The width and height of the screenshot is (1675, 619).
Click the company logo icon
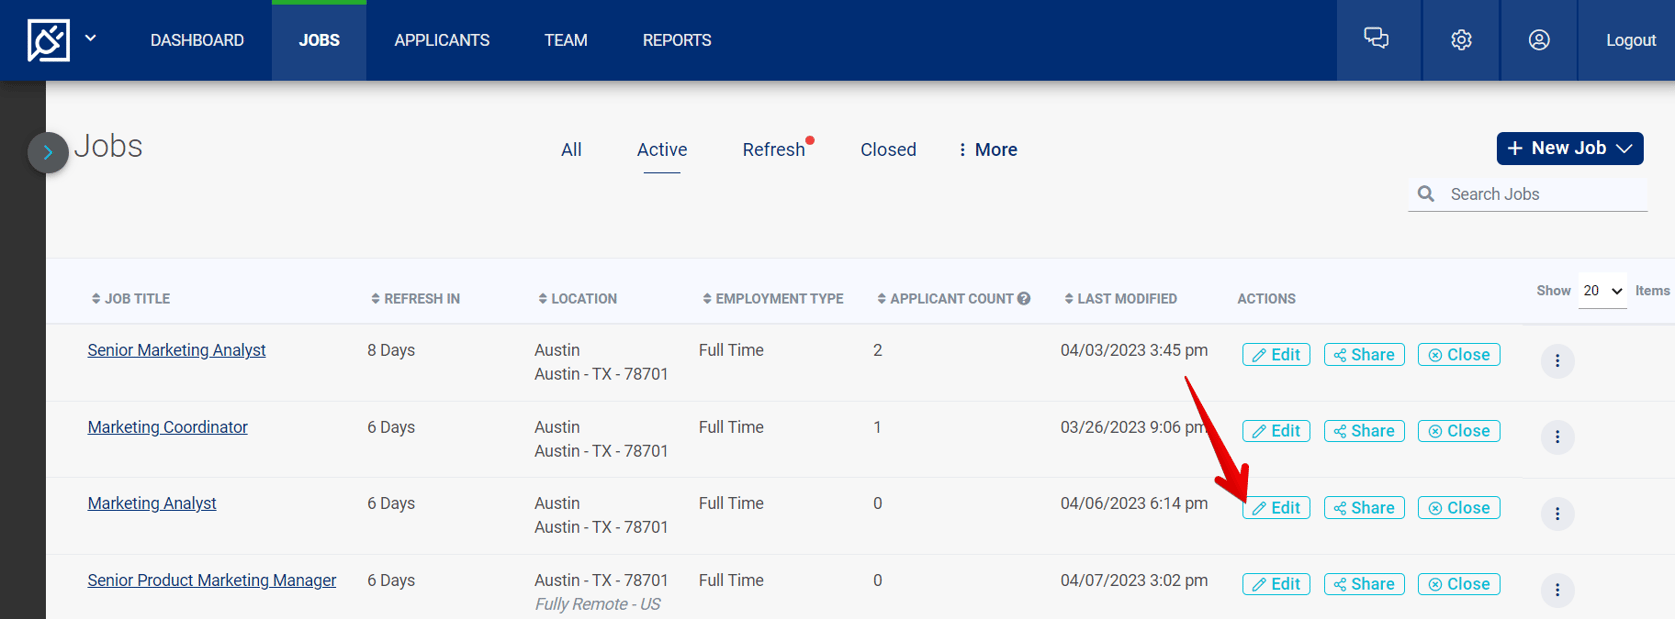pyautogui.click(x=48, y=40)
